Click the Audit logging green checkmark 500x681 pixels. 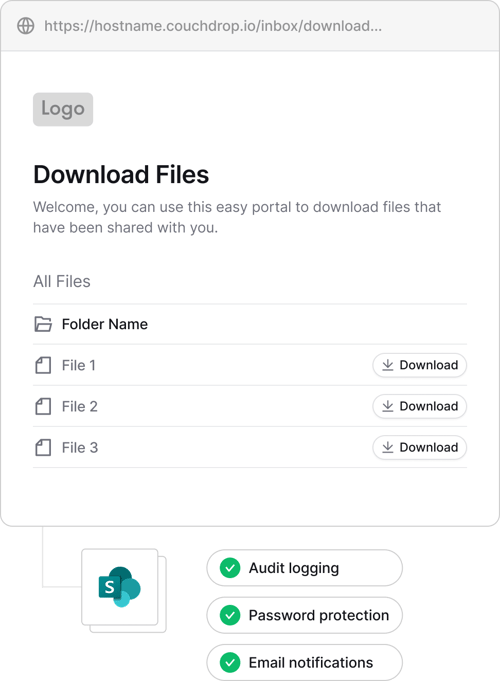pos(230,568)
